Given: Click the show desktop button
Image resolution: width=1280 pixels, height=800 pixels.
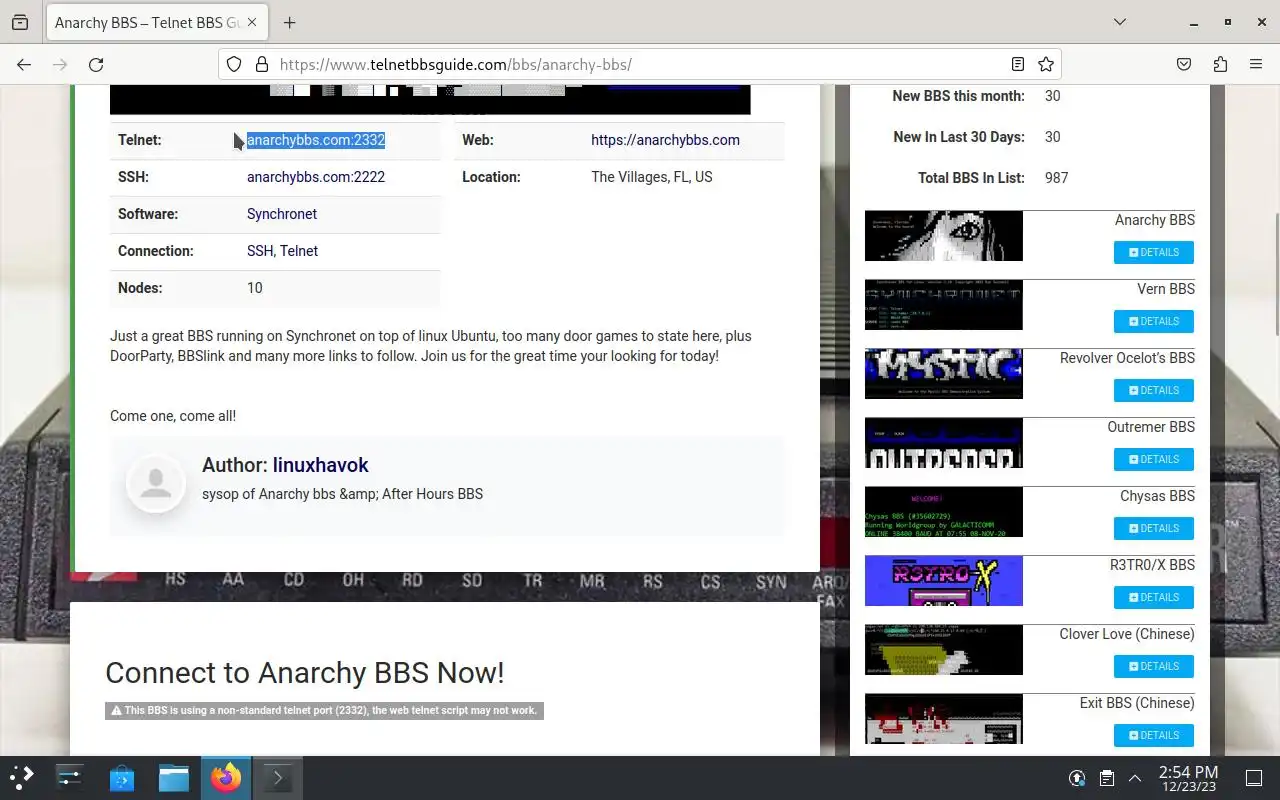Looking at the screenshot, I should (x=1254, y=778).
